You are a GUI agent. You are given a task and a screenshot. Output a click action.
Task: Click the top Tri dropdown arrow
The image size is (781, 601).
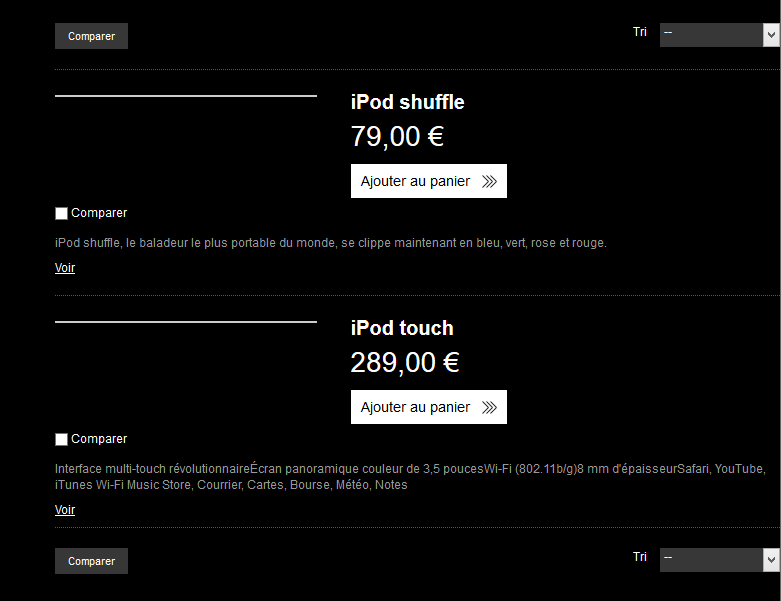pos(771,35)
